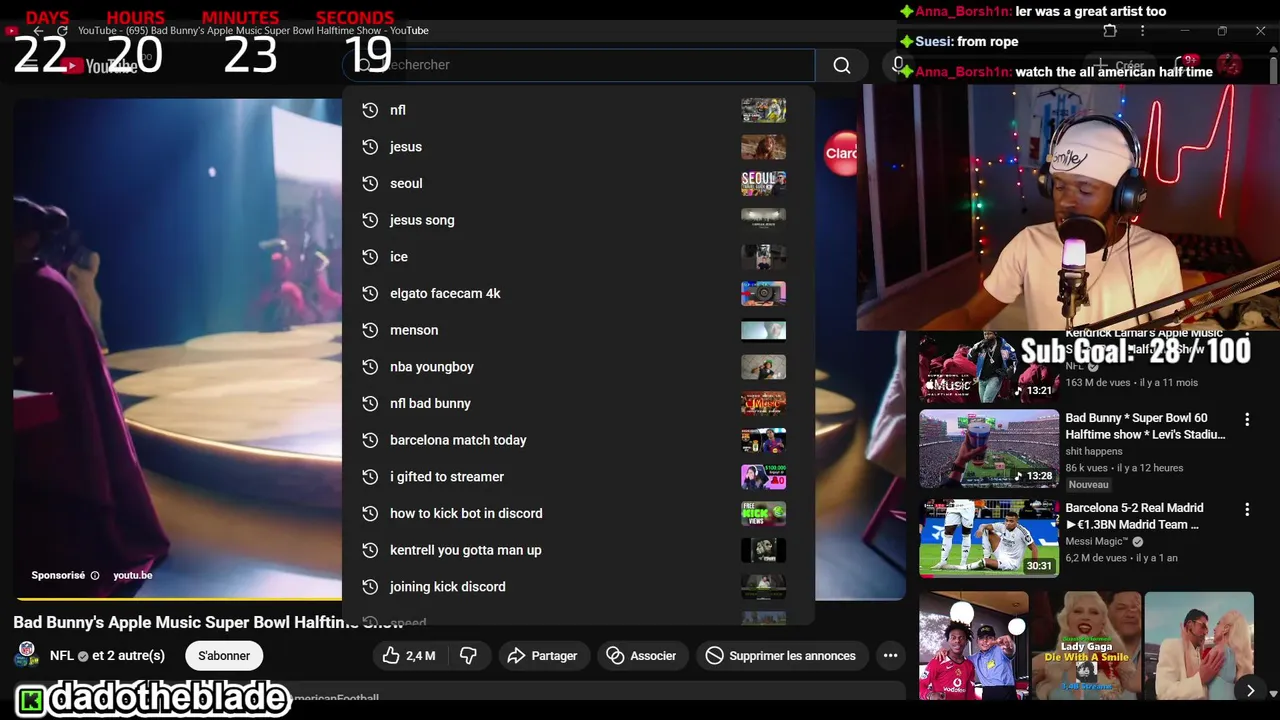
Task: Click Supprimer les annonces button
Action: (781, 656)
